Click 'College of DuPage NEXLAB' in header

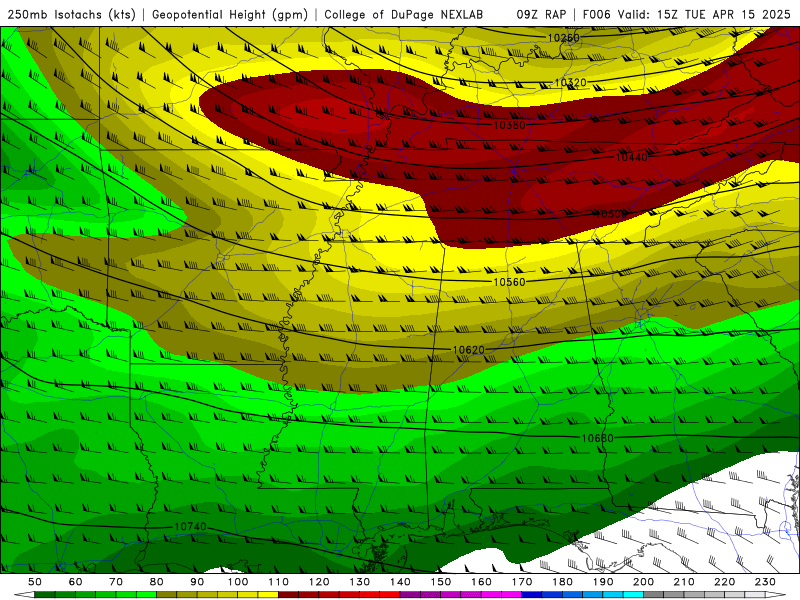(403, 15)
